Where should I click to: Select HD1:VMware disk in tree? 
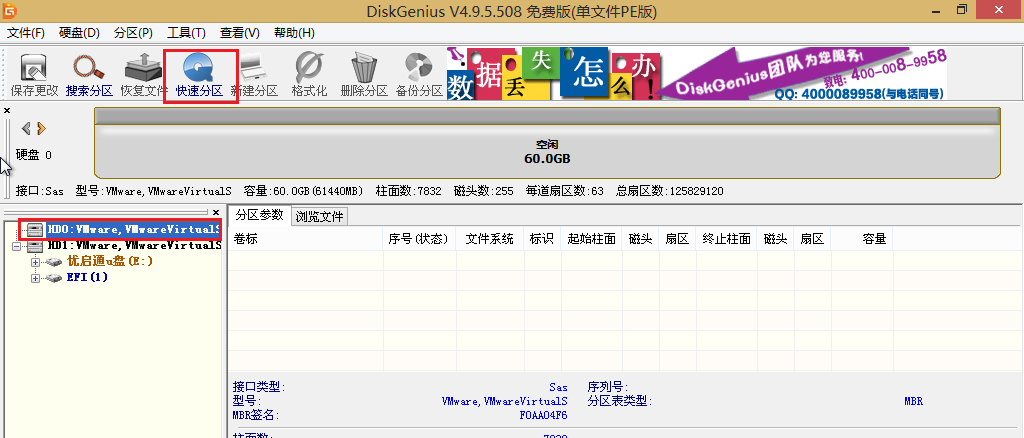tap(134, 246)
